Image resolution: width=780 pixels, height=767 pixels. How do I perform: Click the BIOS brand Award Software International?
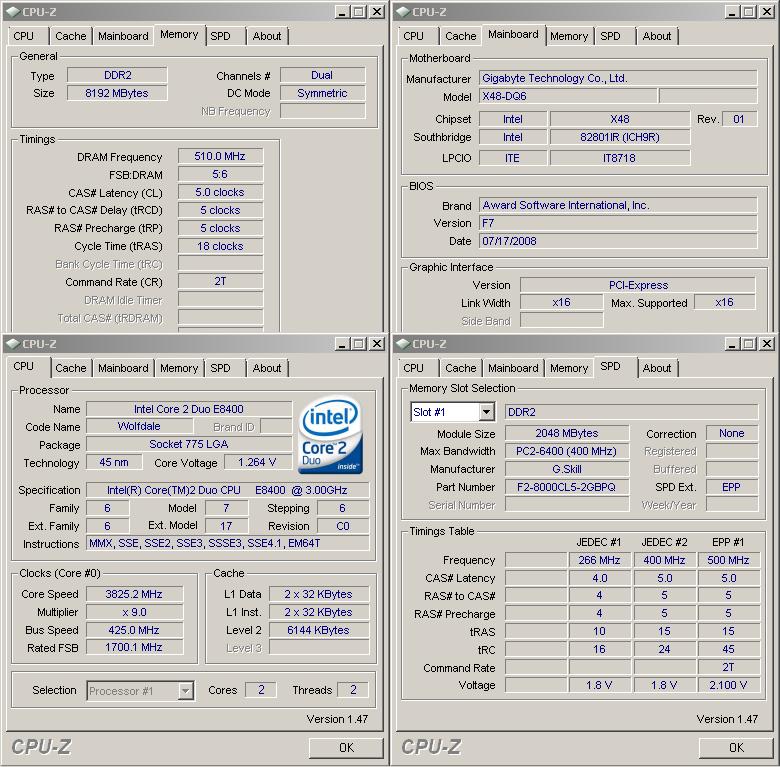click(x=618, y=205)
